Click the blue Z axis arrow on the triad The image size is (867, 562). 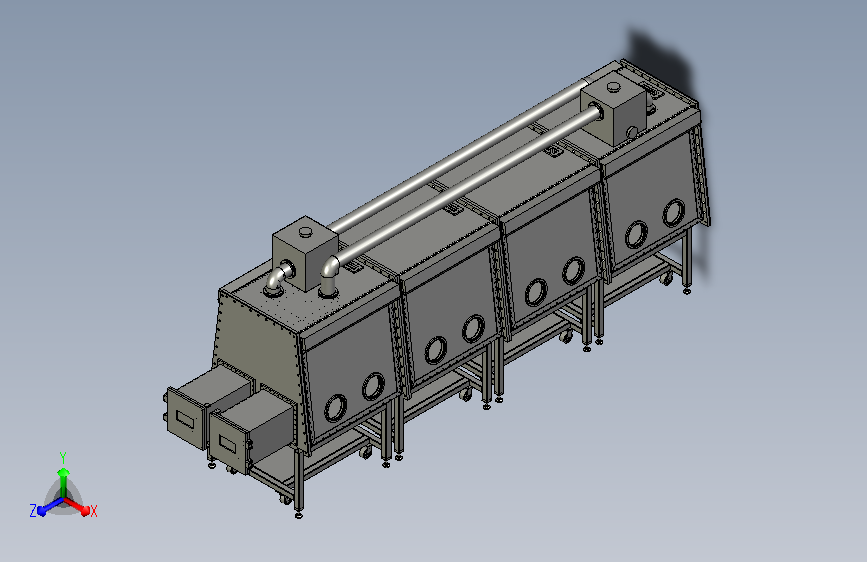(50, 506)
